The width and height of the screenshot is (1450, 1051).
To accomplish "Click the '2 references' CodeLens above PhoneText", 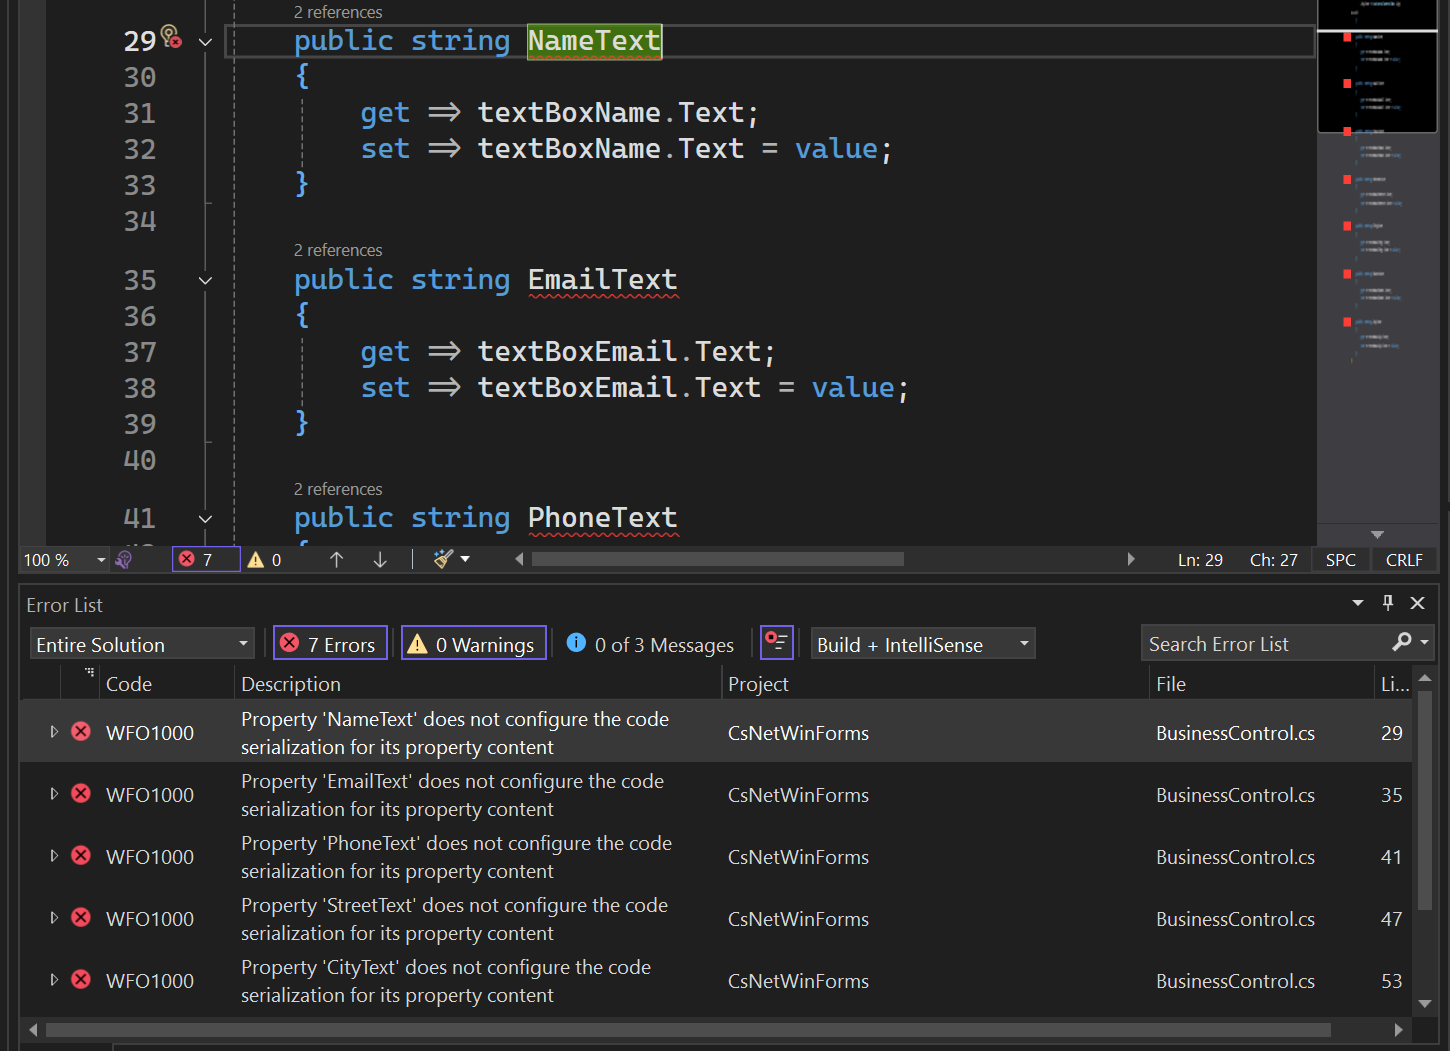I will [x=338, y=489].
